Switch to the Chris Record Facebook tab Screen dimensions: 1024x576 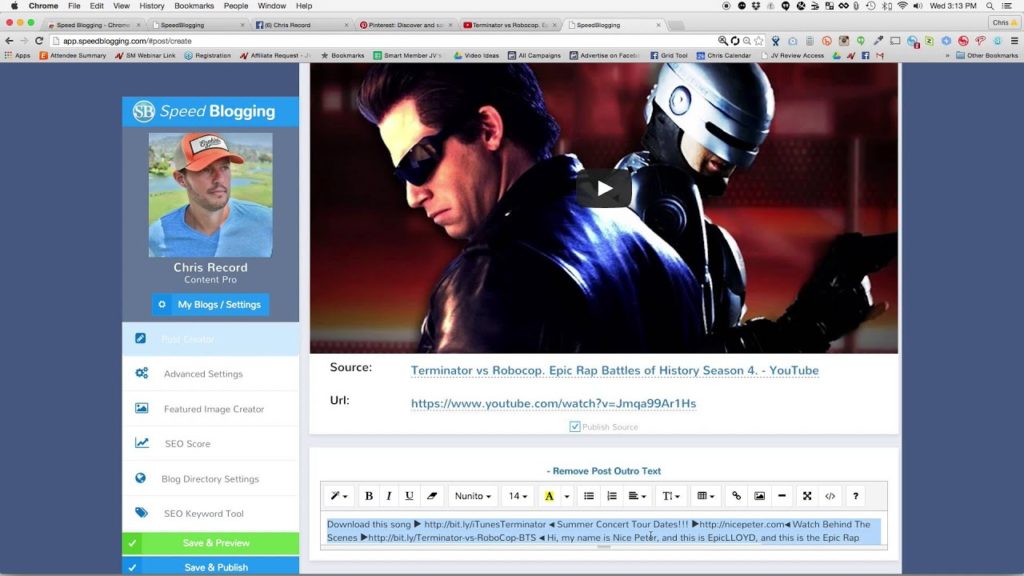[300, 25]
